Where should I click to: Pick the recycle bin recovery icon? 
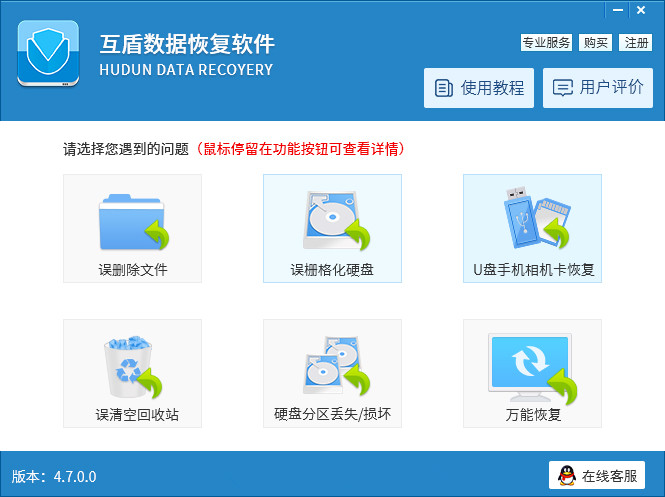(x=133, y=367)
